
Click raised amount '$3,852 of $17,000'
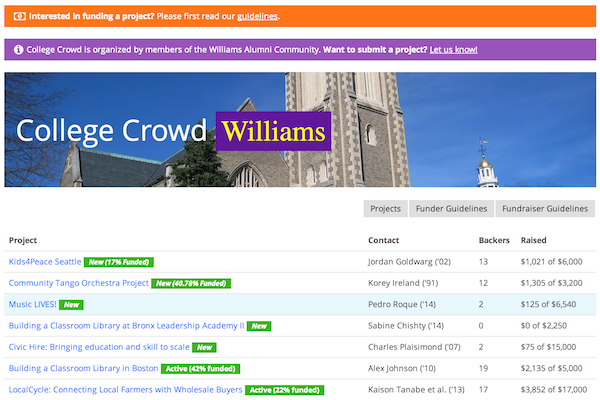tap(554, 390)
